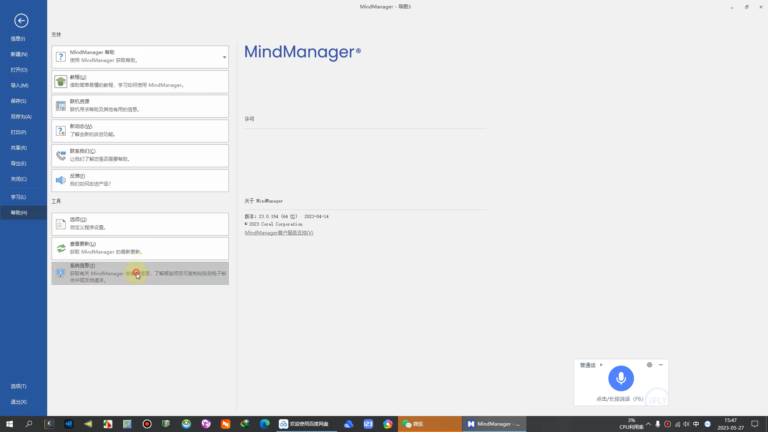Show hidden tray icons chevron

pyautogui.click(x=648, y=424)
